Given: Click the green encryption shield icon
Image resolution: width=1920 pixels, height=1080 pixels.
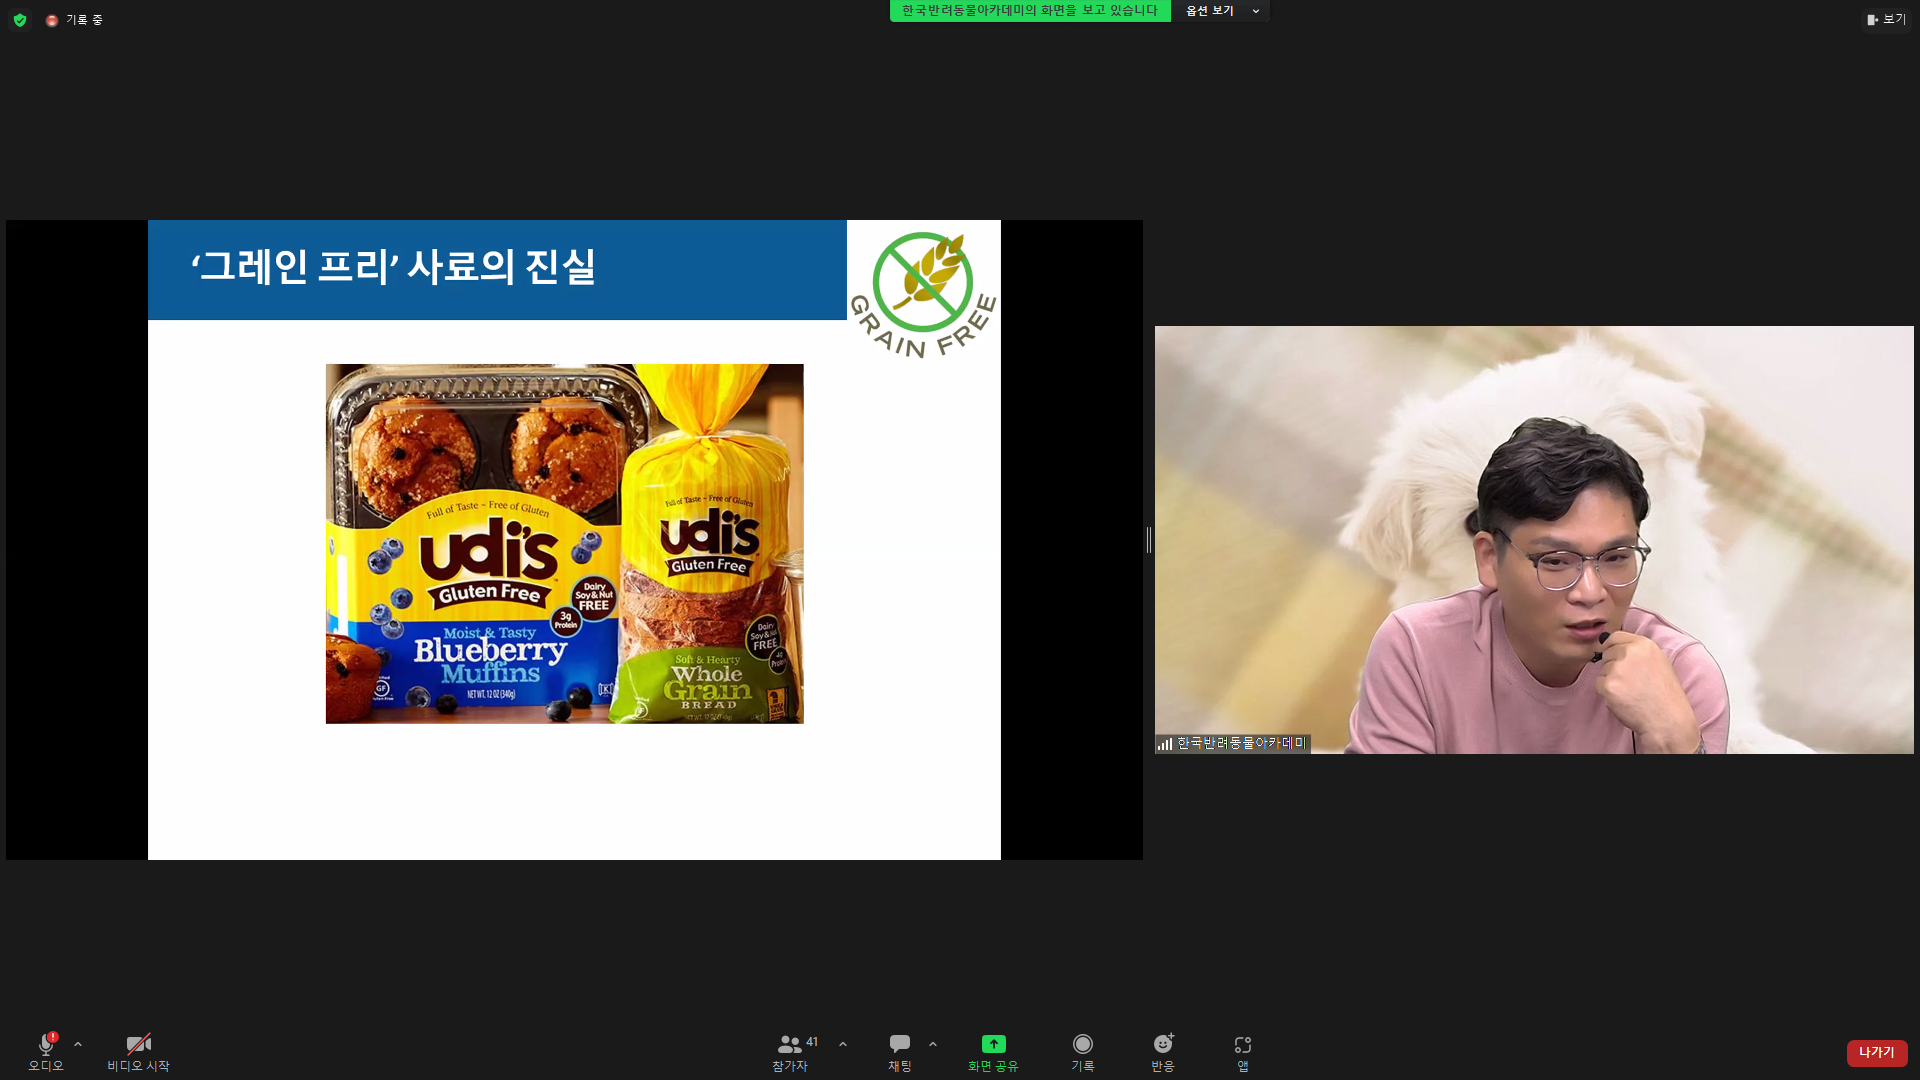Looking at the screenshot, I should tap(20, 20).
